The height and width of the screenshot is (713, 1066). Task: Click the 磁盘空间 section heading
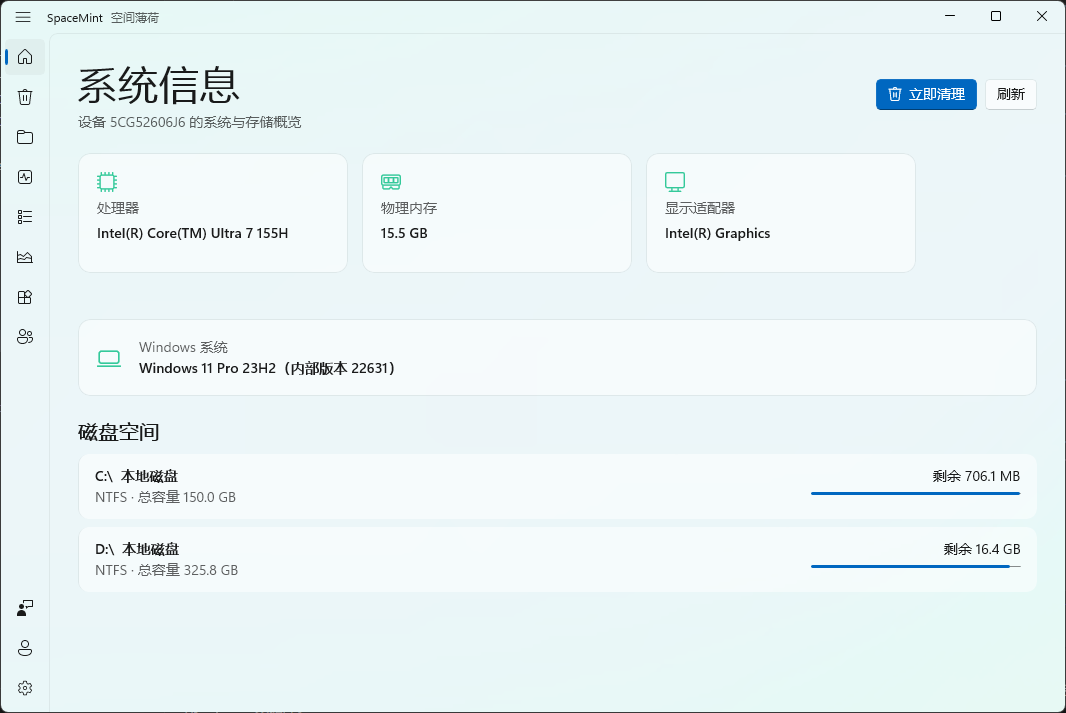point(119,432)
